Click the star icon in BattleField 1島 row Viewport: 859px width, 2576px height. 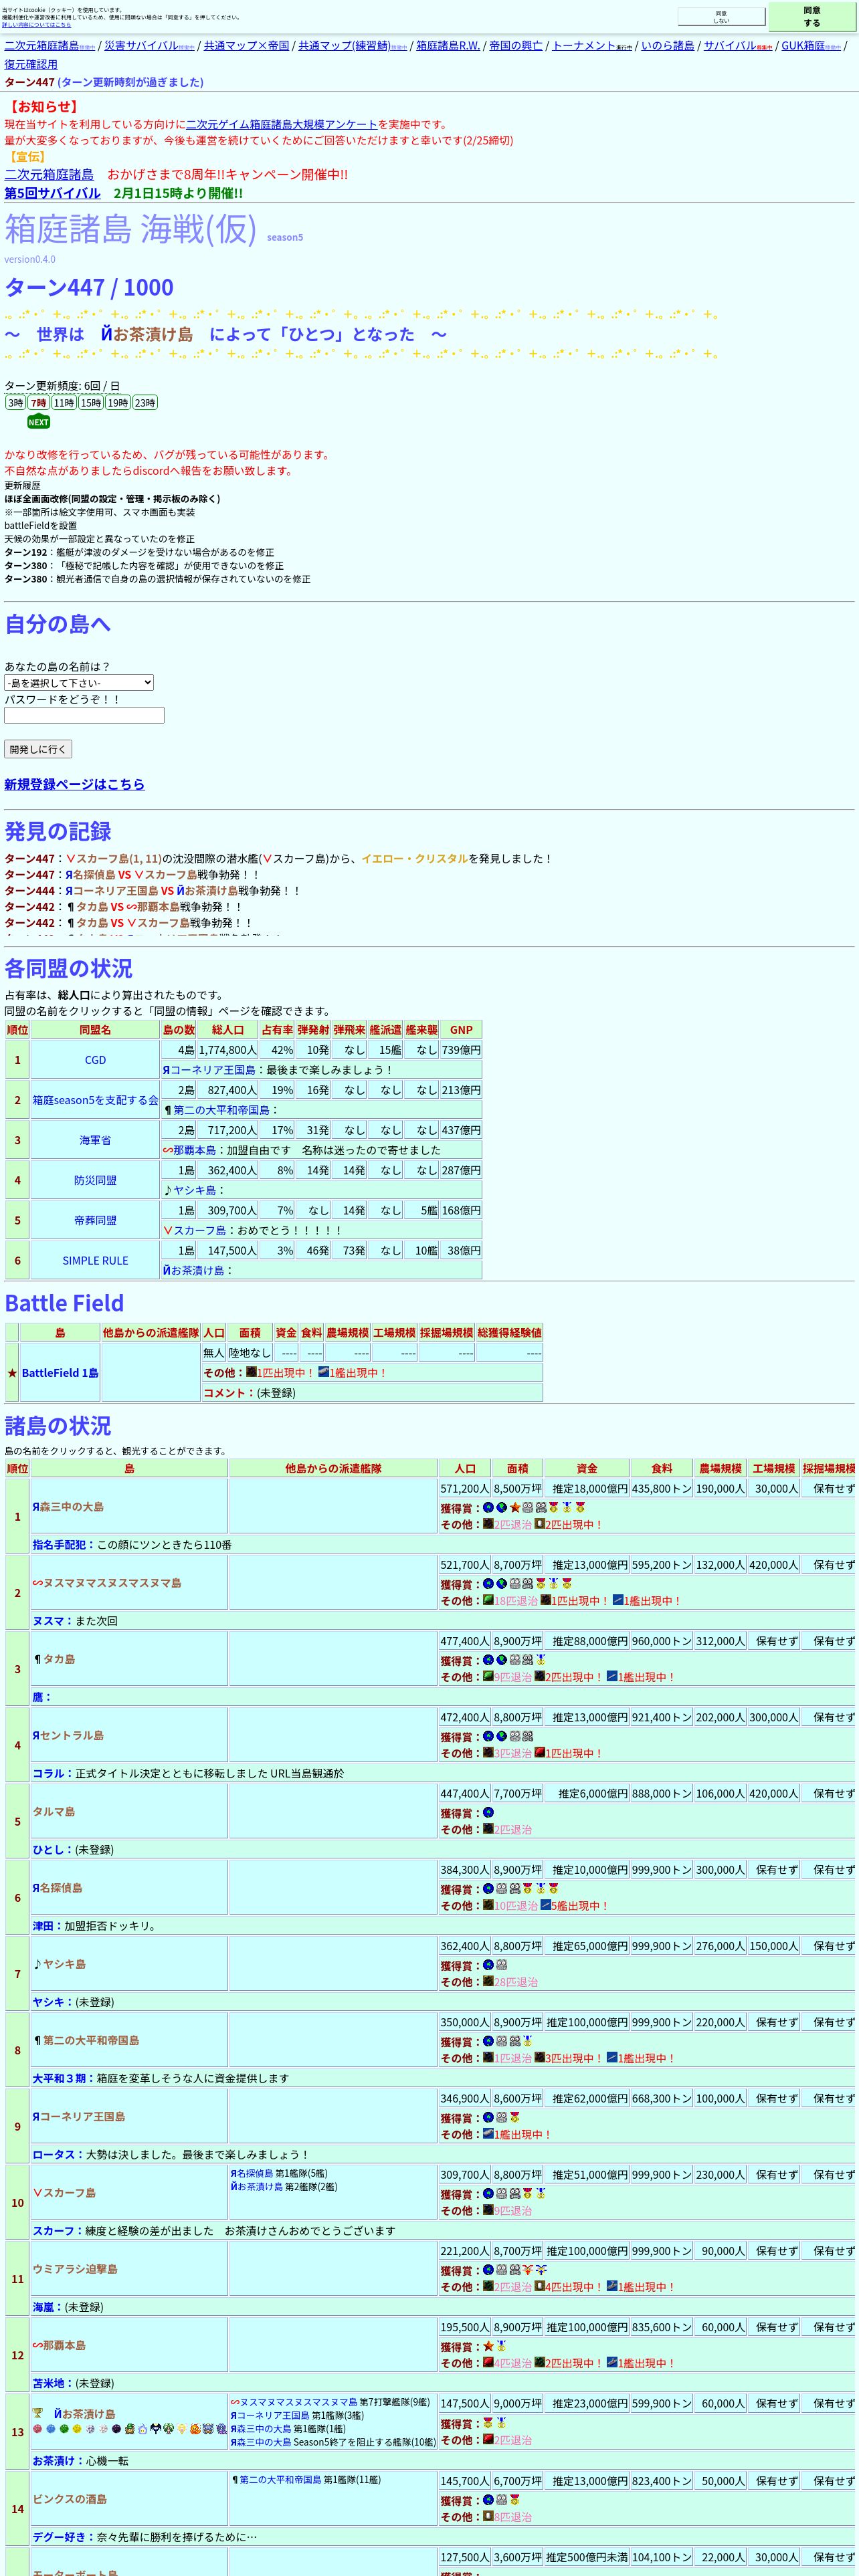tap(12, 1373)
